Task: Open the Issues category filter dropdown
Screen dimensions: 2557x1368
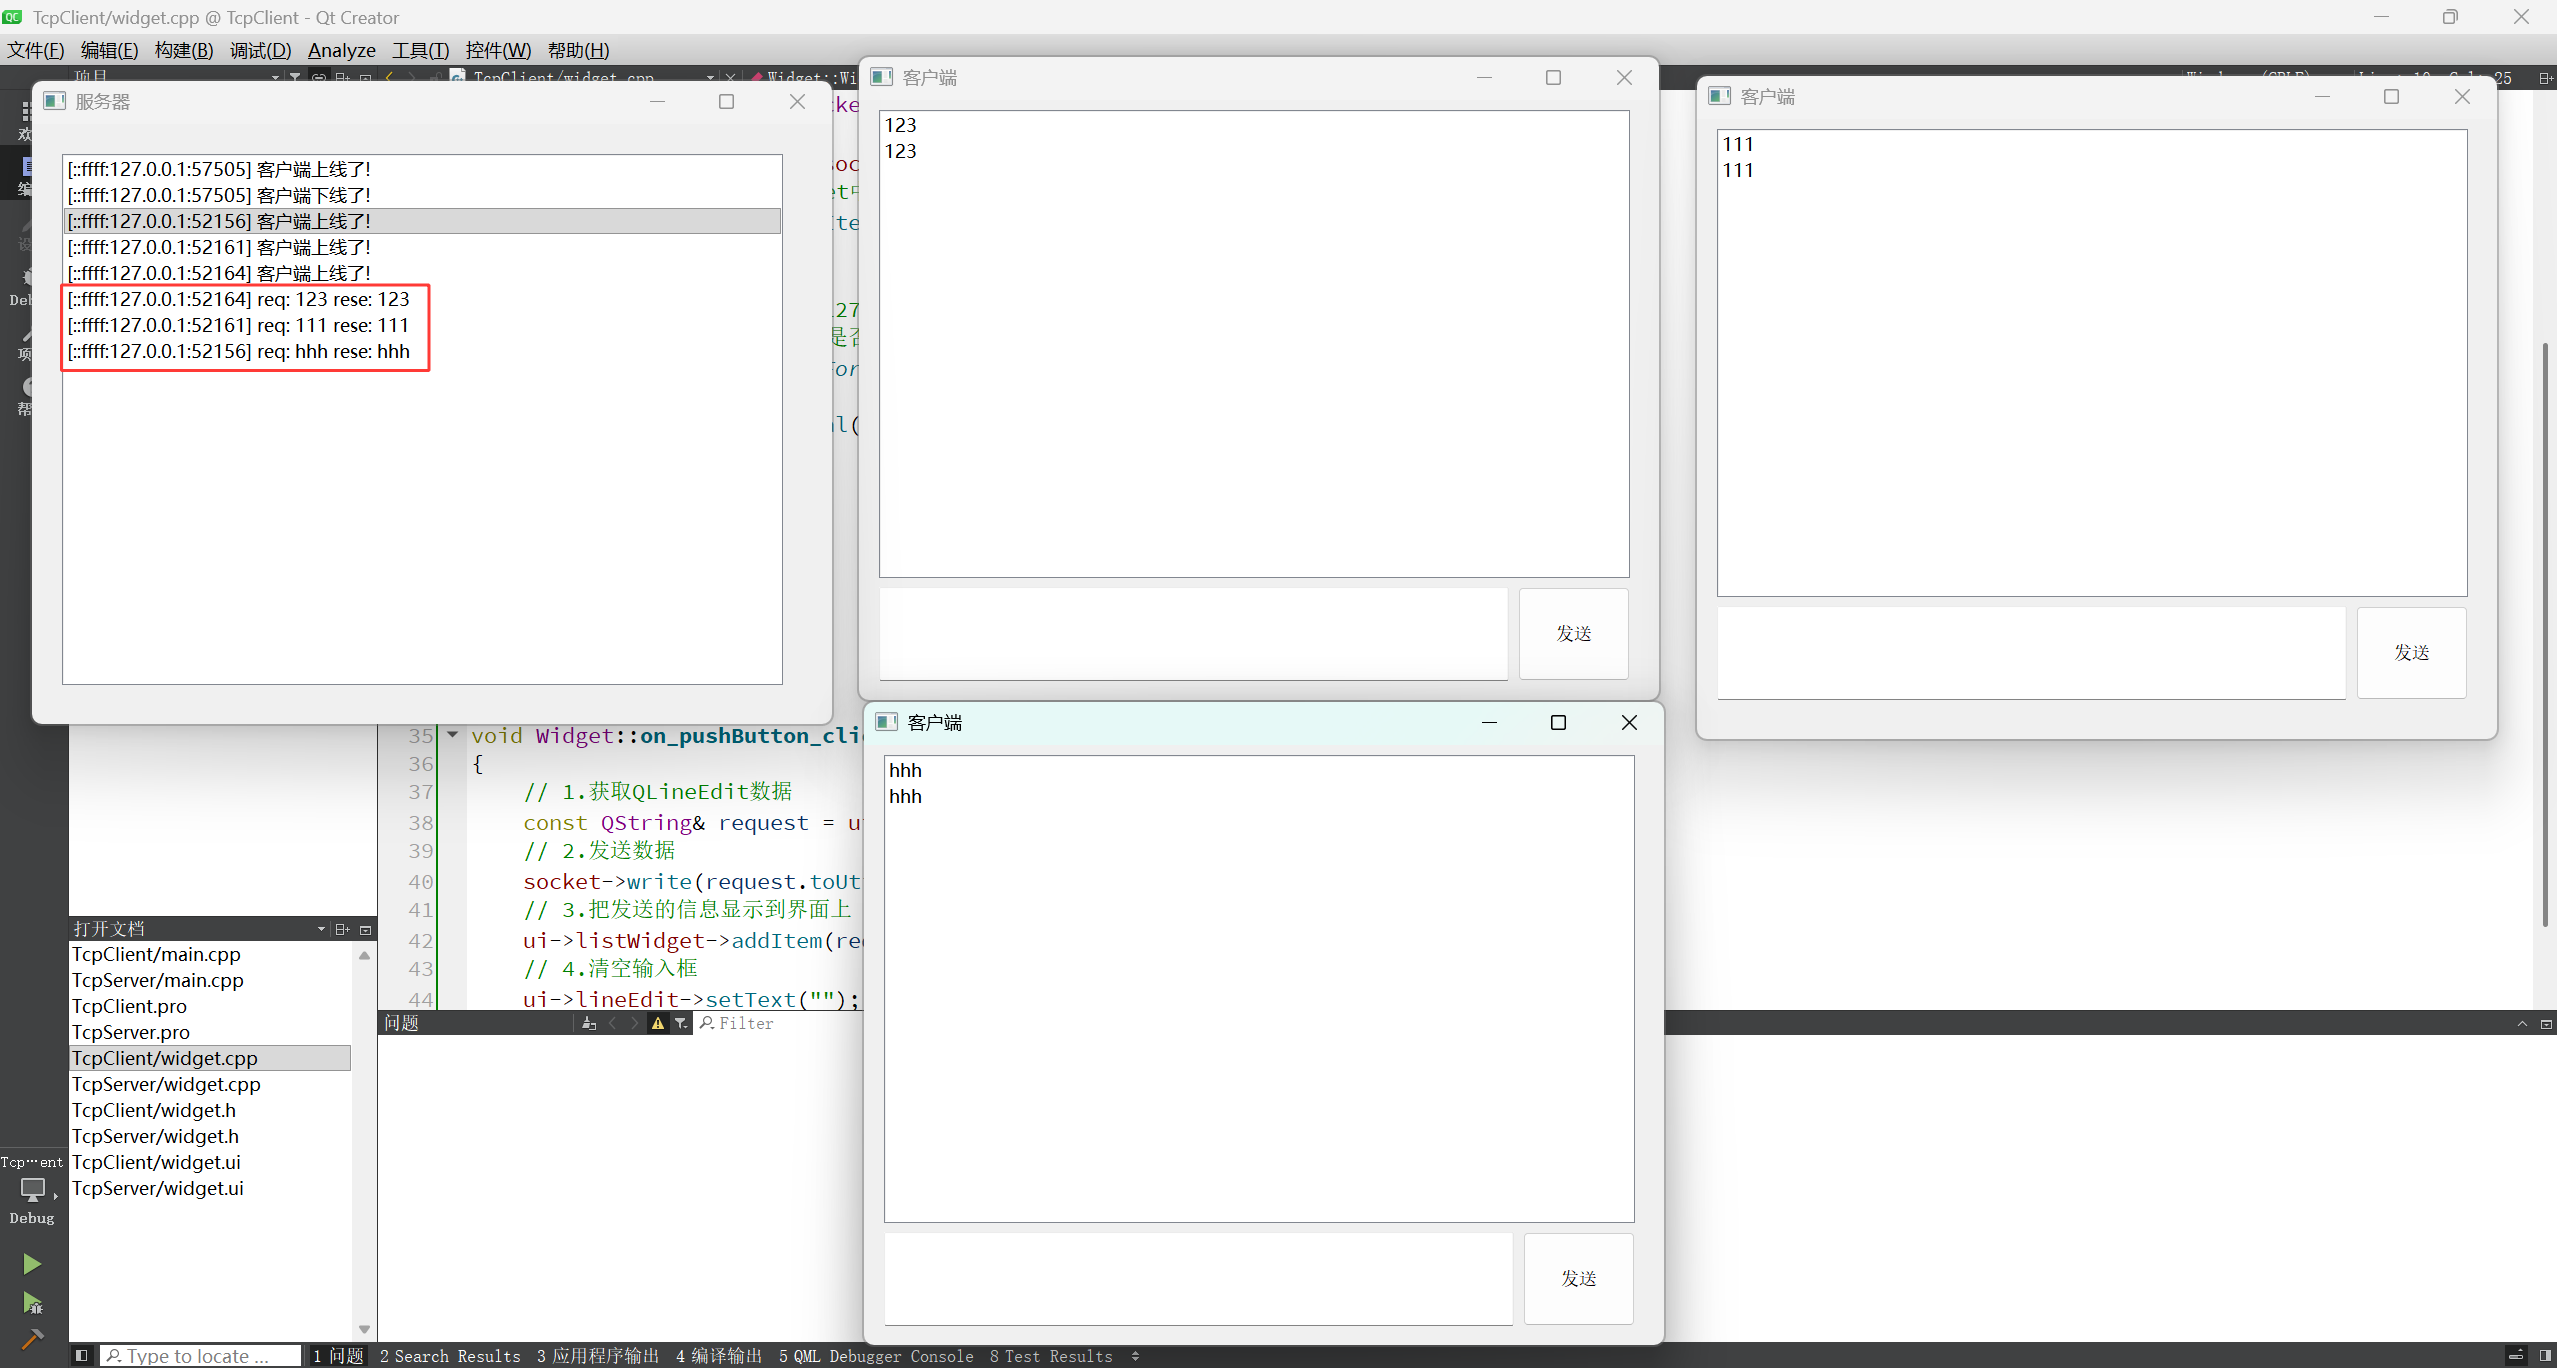Action: point(681,1023)
